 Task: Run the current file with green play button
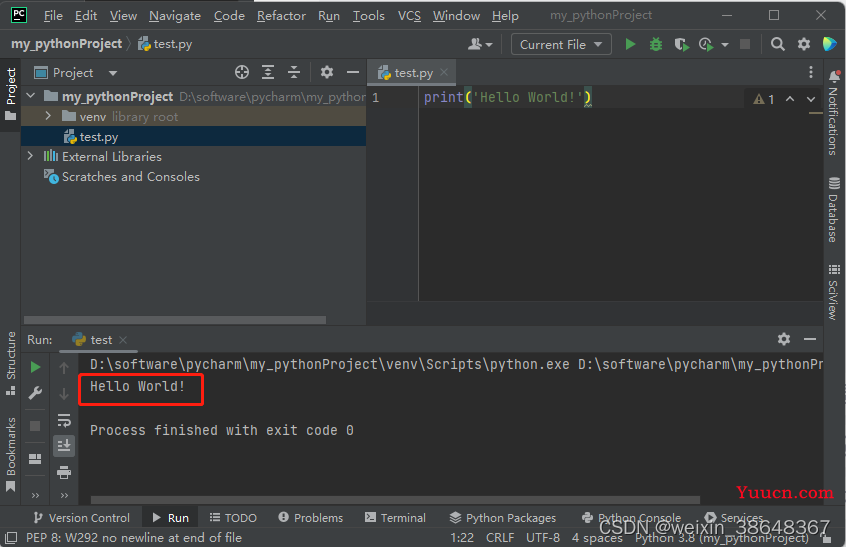point(630,44)
